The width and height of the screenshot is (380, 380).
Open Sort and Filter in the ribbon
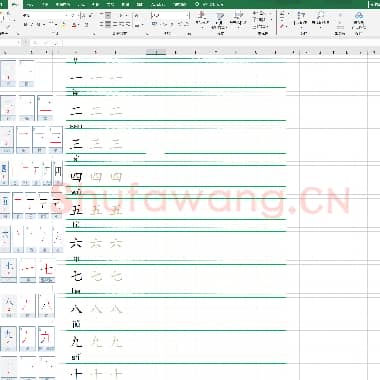click(x=301, y=19)
